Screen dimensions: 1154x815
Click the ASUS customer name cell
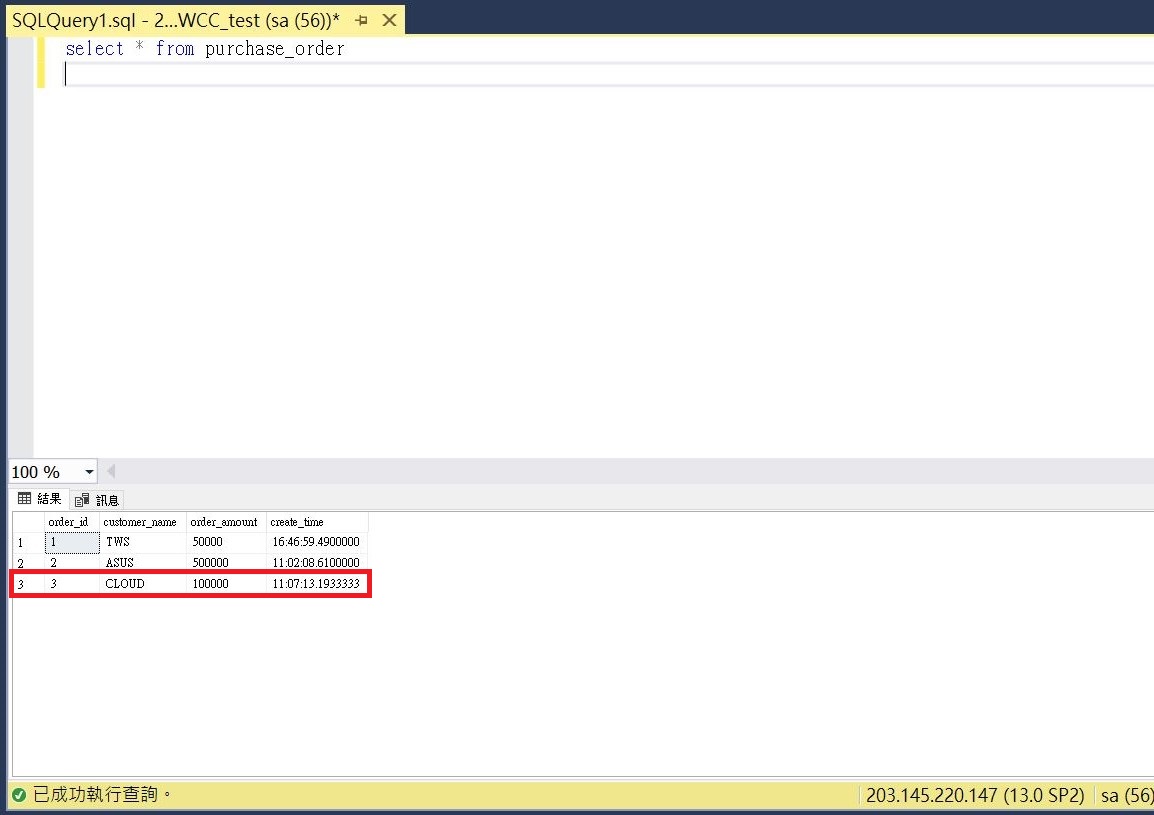143,563
